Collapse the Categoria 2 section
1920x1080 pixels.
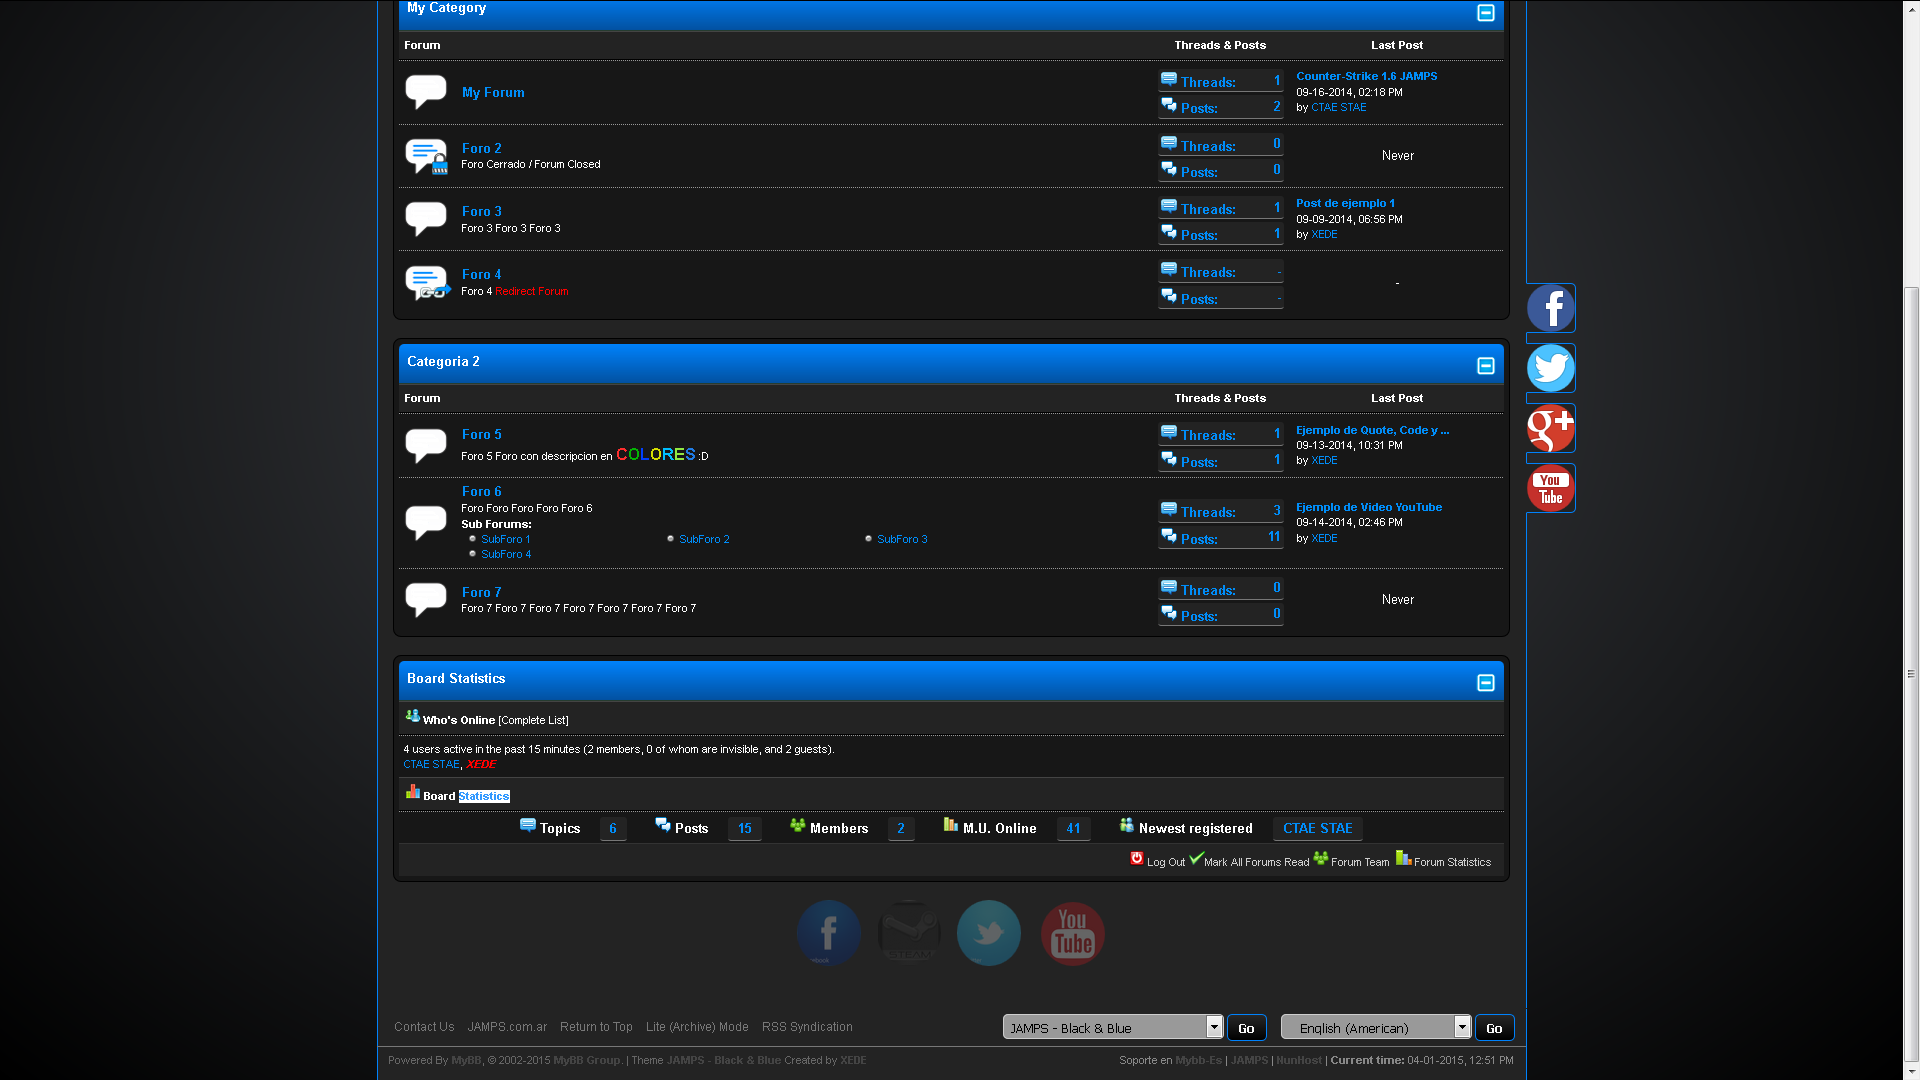[x=1485, y=366]
